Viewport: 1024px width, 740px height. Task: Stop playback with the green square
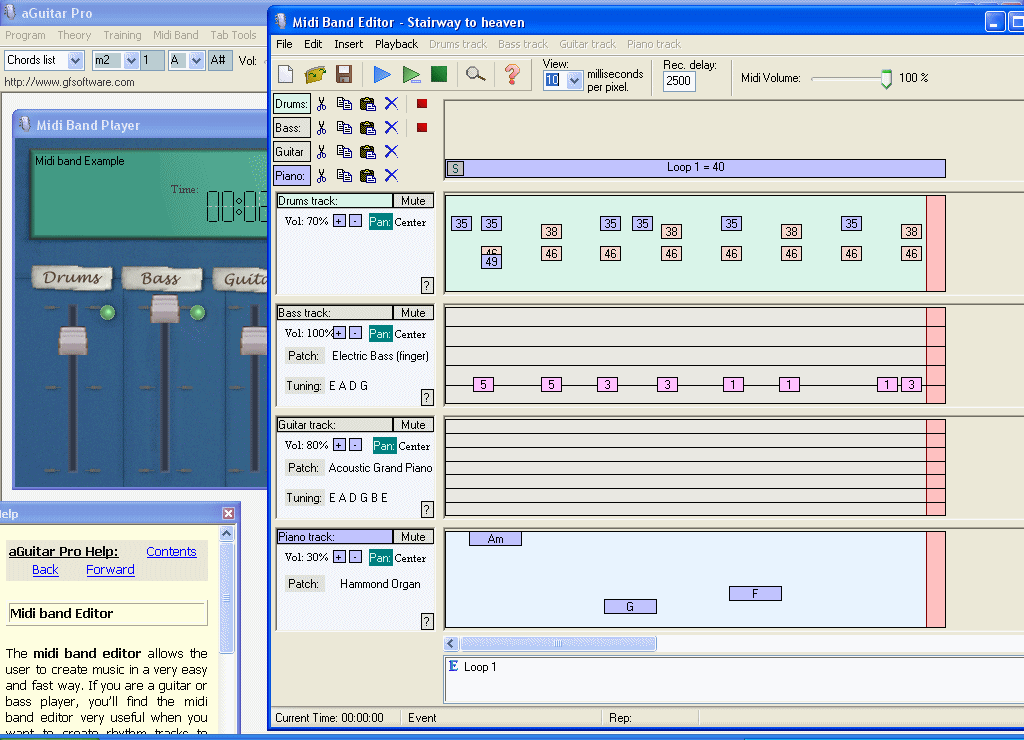click(439, 74)
